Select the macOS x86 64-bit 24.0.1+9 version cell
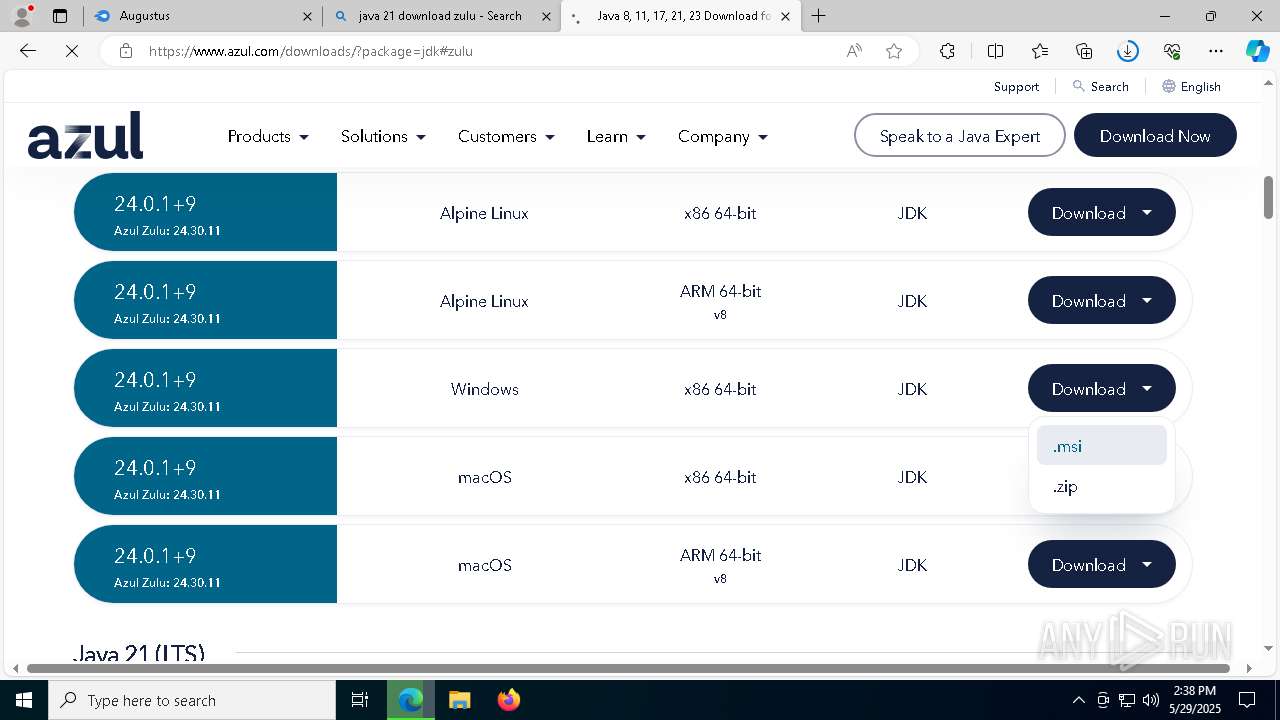 click(x=205, y=477)
